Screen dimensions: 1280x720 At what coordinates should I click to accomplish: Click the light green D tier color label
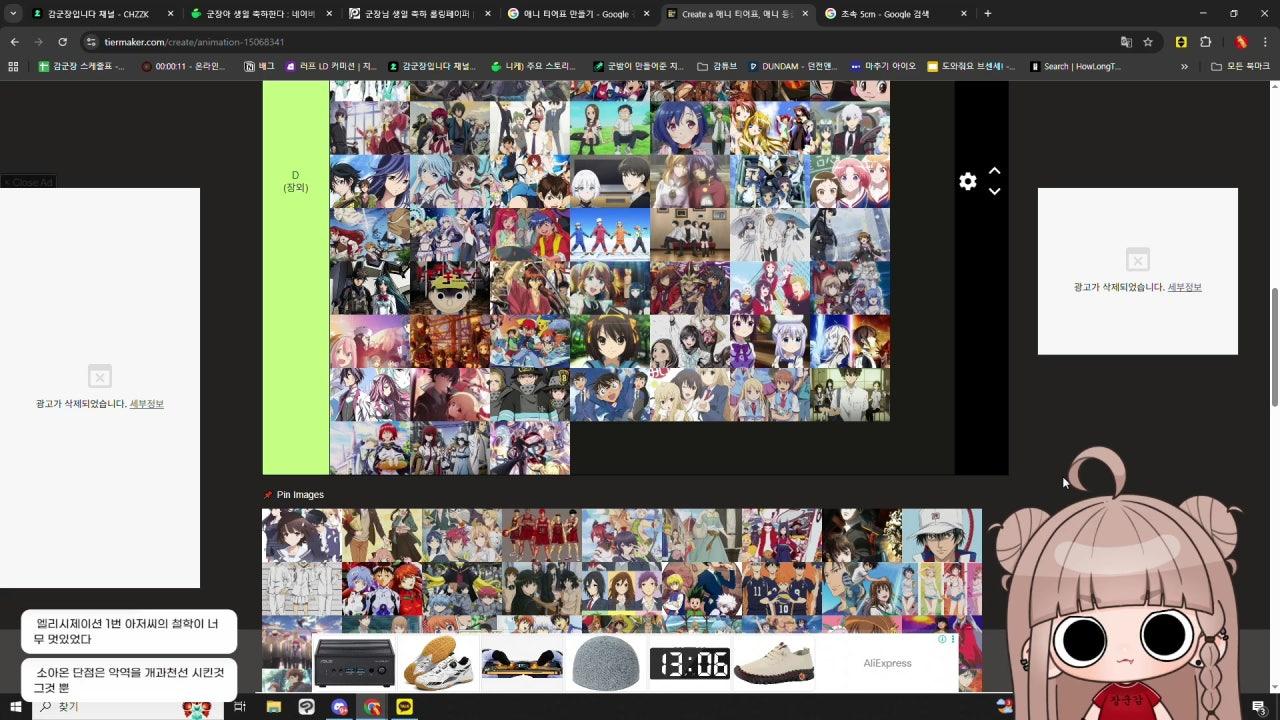[x=295, y=278]
